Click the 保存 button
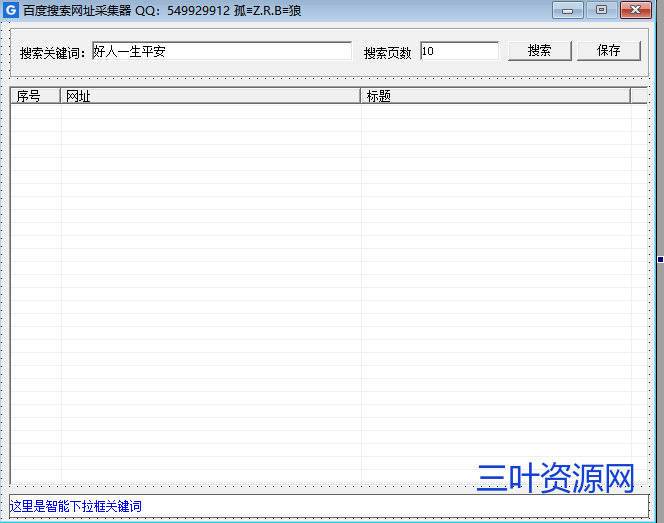This screenshot has height=523, width=664. (x=608, y=51)
